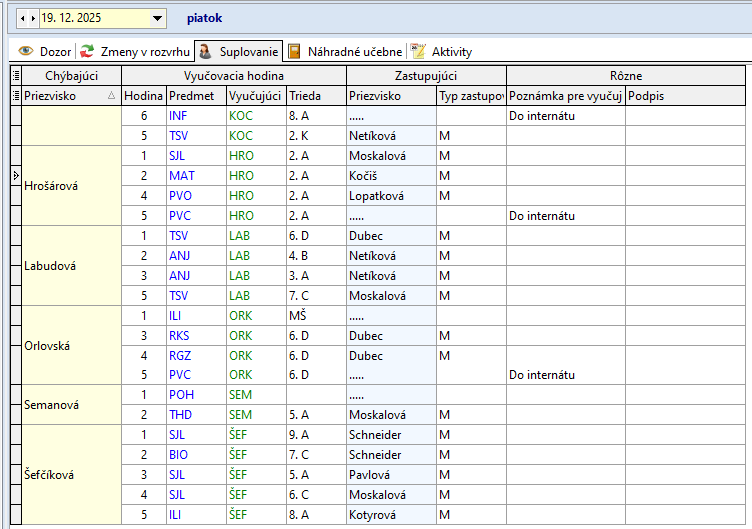Sort by the Priezvisko column sort triangle

pos(111,96)
